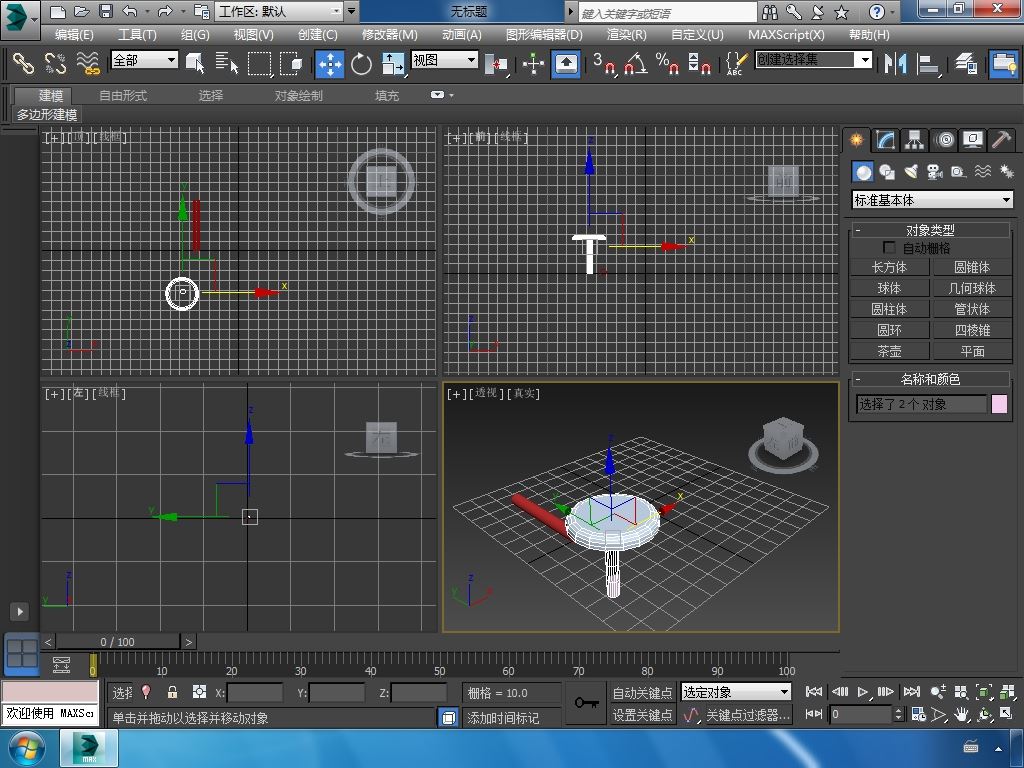
Task: Open the 渲染(R) menu
Action: (x=627, y=35)
